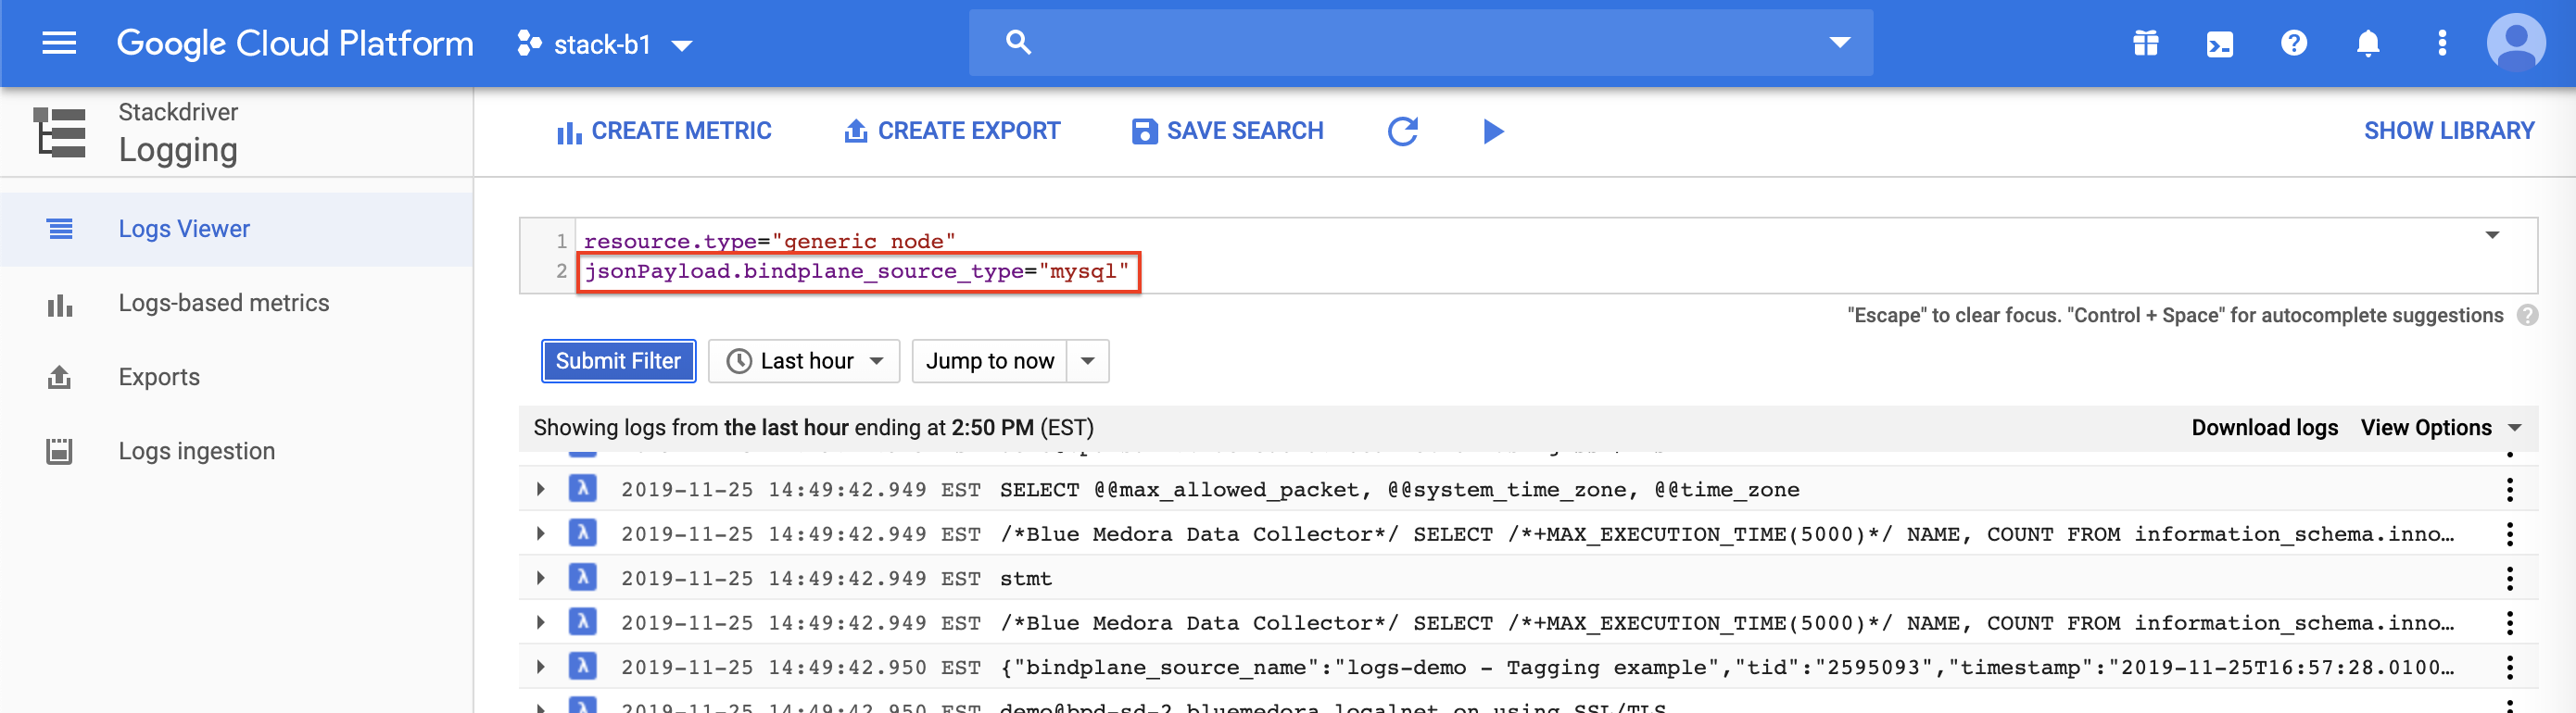Activate Cloud Shell terminal icon
2576x713 pixels.
[2219, 44]
